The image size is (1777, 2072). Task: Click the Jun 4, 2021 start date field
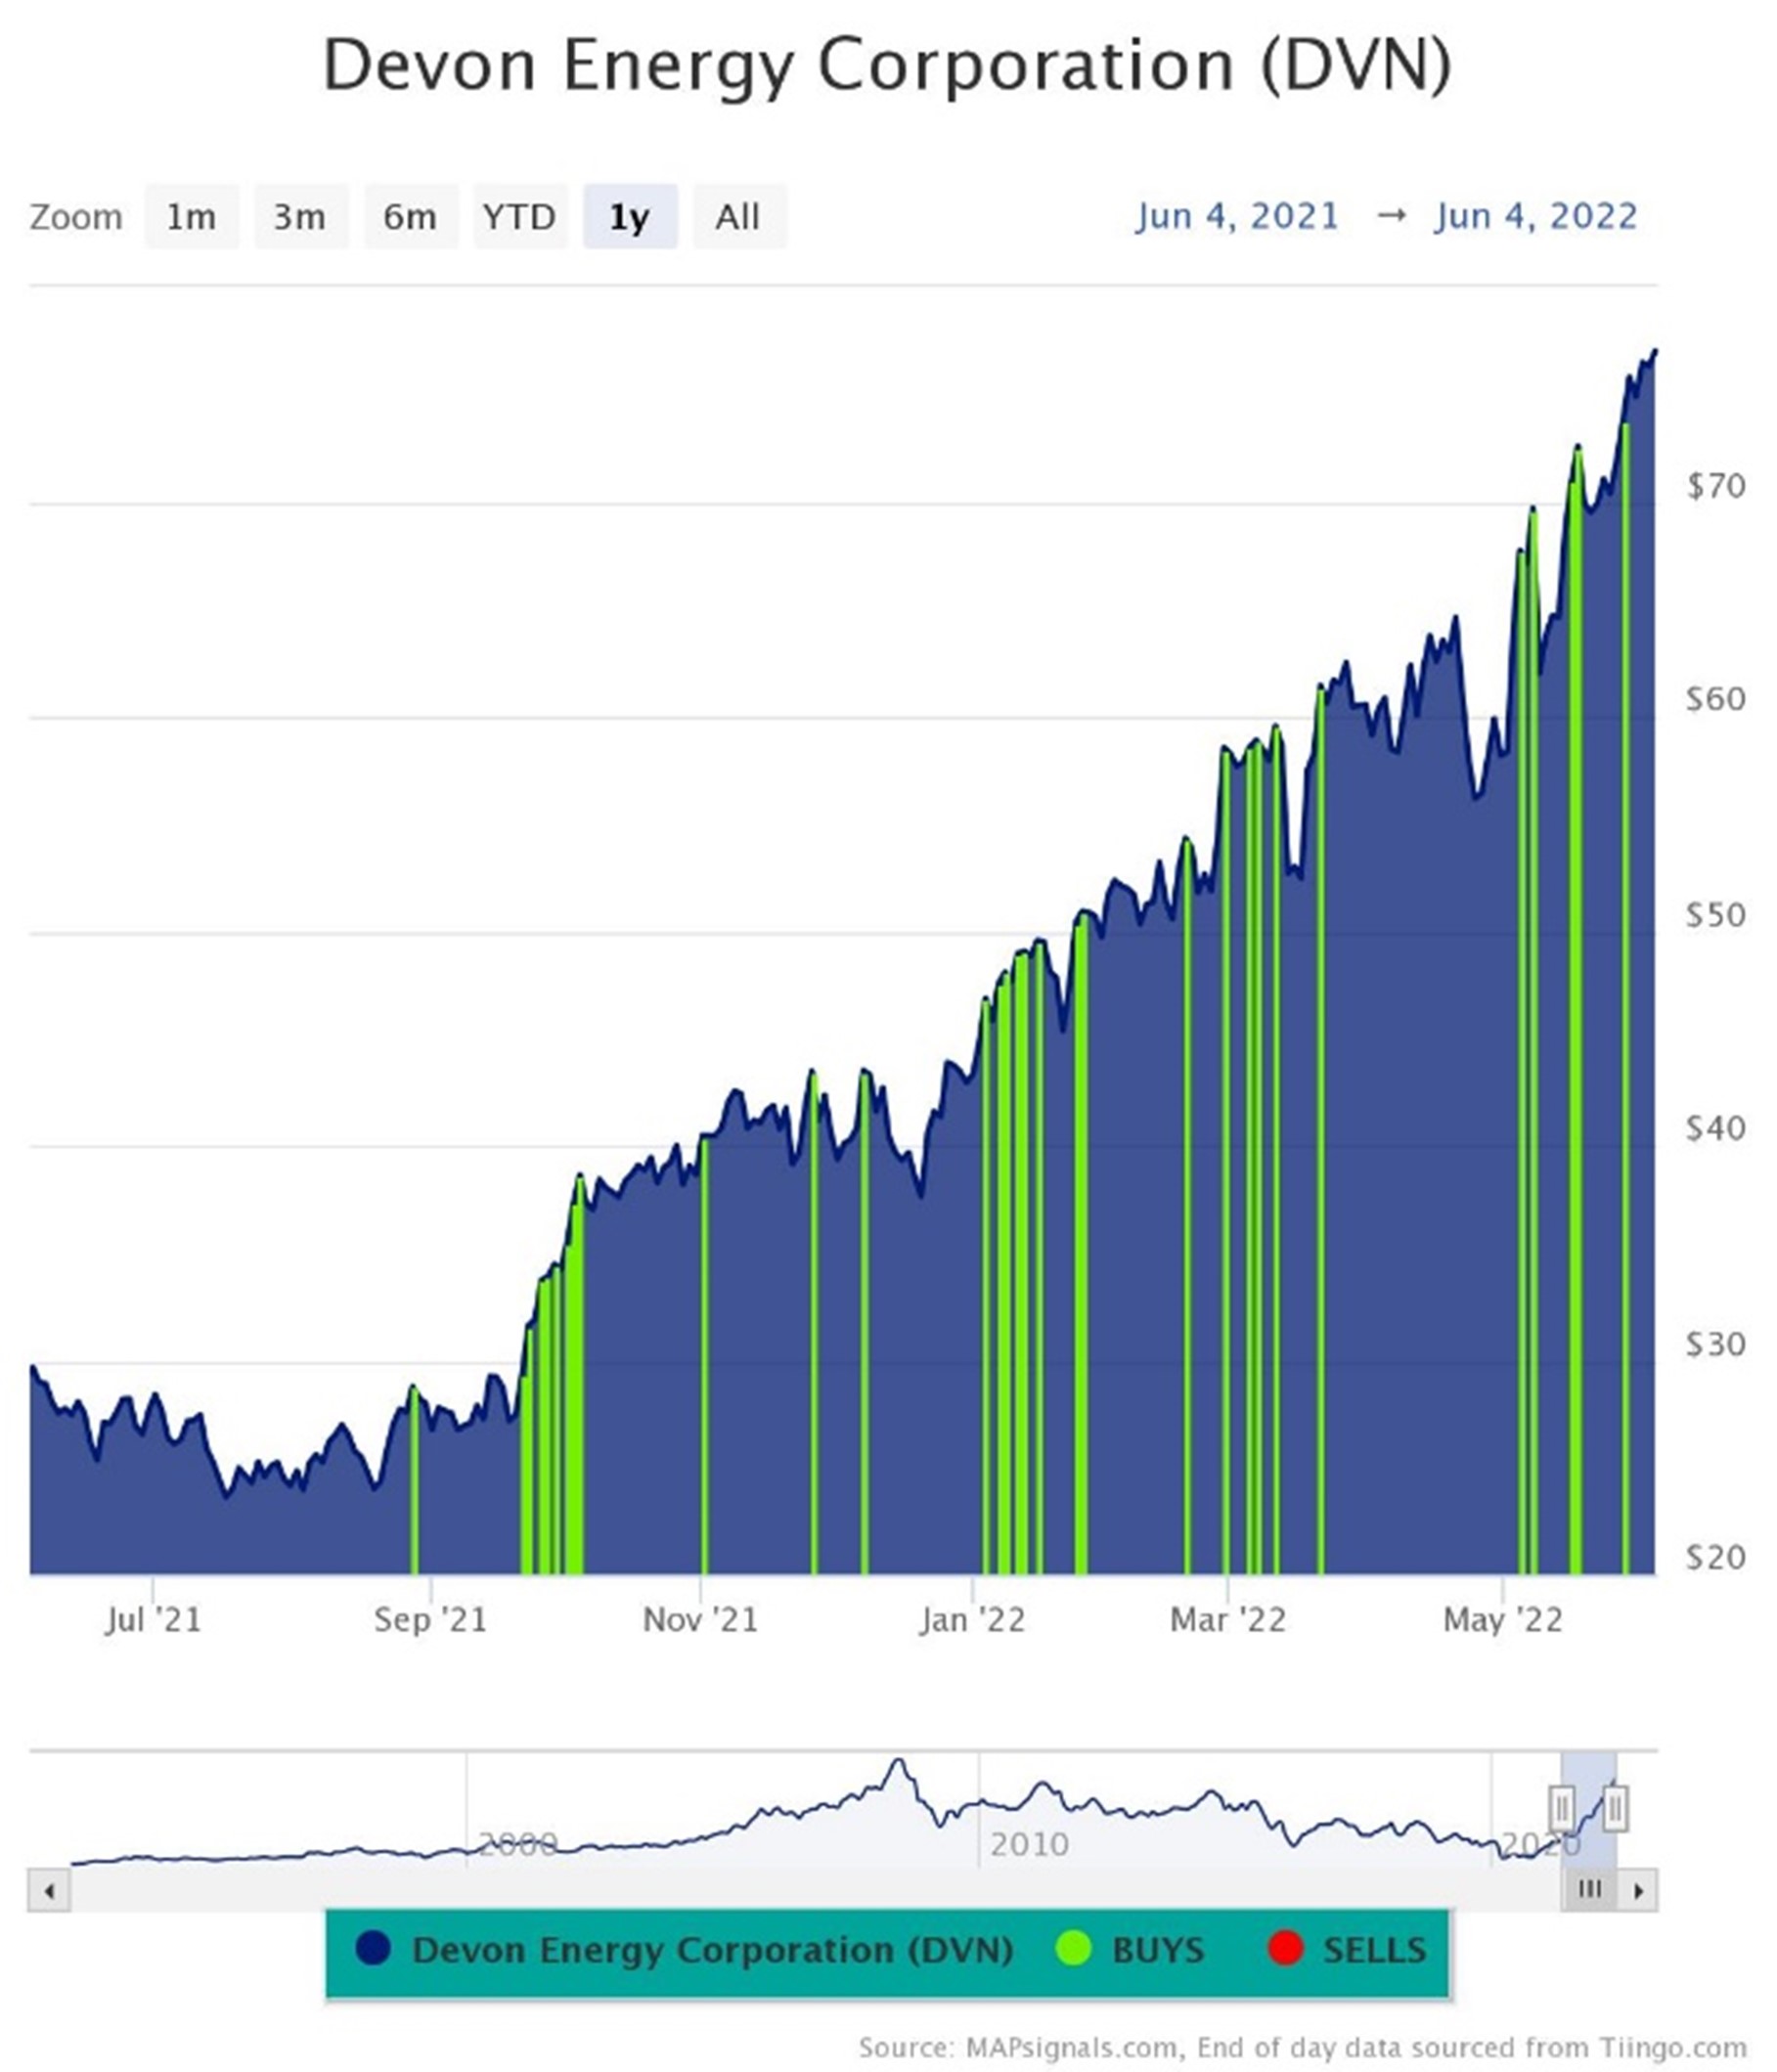pyautogui.click(x=1237, y=216)
